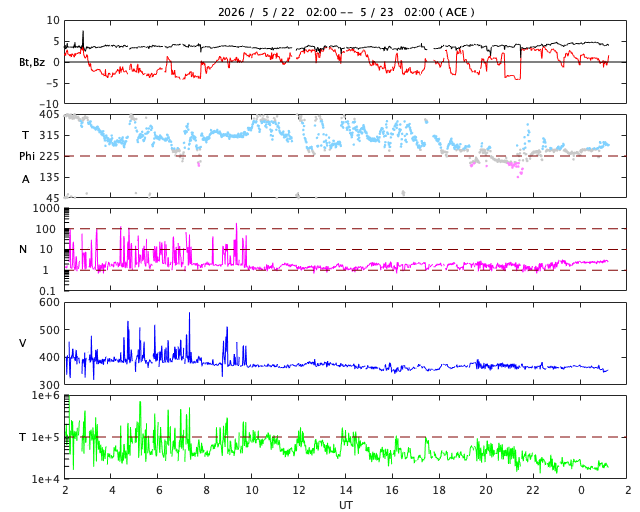Click the "16" hour label on UT axis
Viewport: 640px width, 512px height.
(x=392, y=490)
